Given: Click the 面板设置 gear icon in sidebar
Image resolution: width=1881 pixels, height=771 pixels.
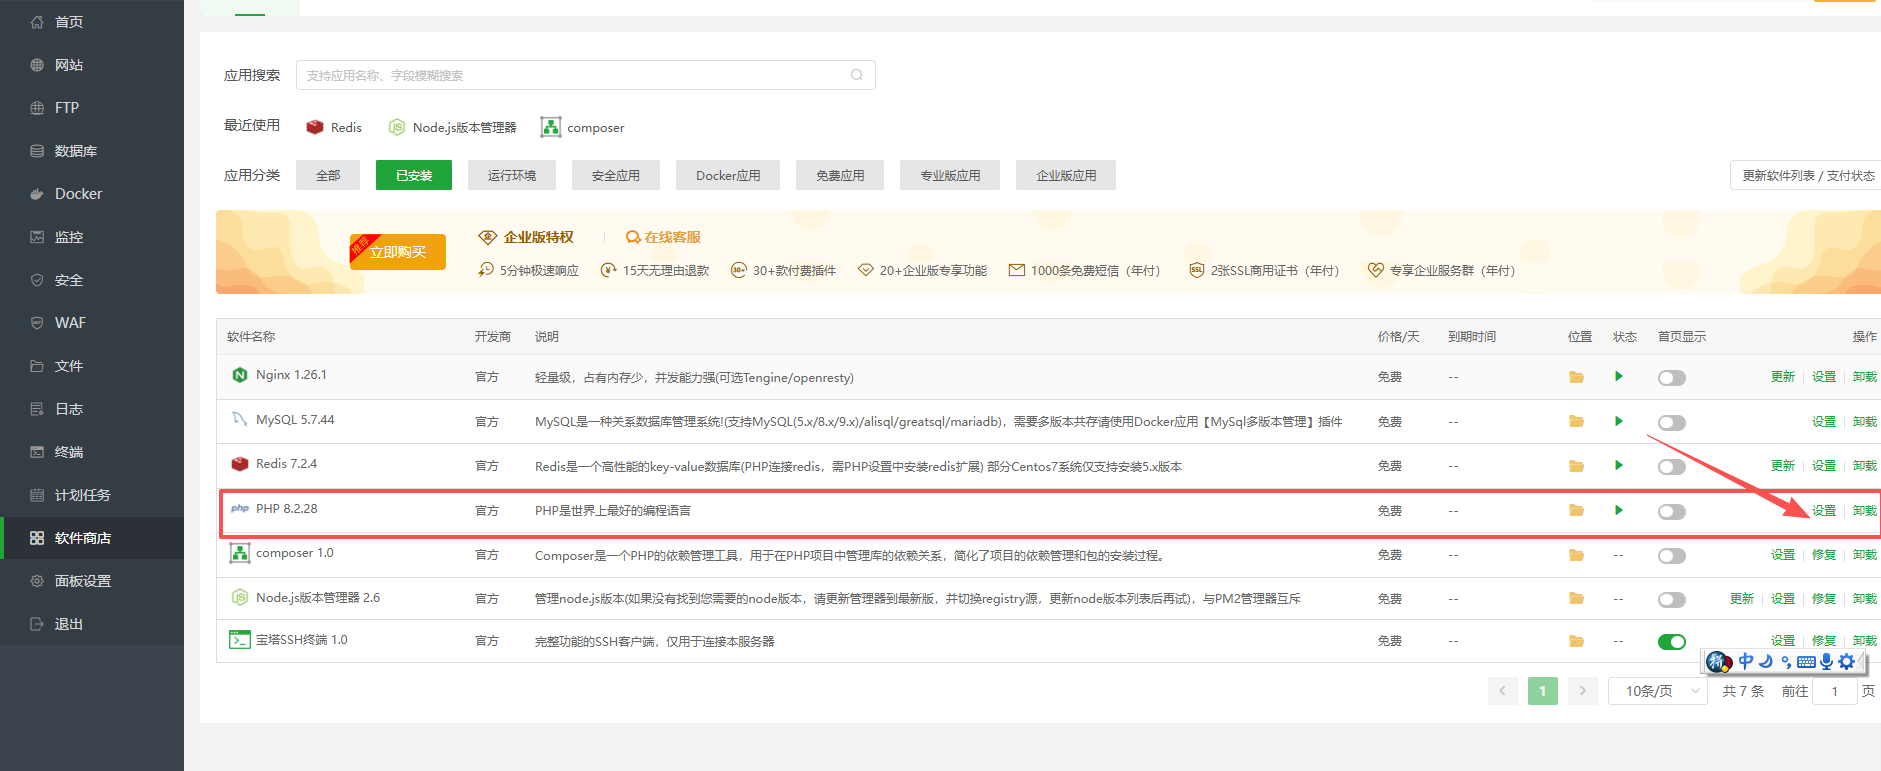Looking at the screenshot, I should [37, 581].
